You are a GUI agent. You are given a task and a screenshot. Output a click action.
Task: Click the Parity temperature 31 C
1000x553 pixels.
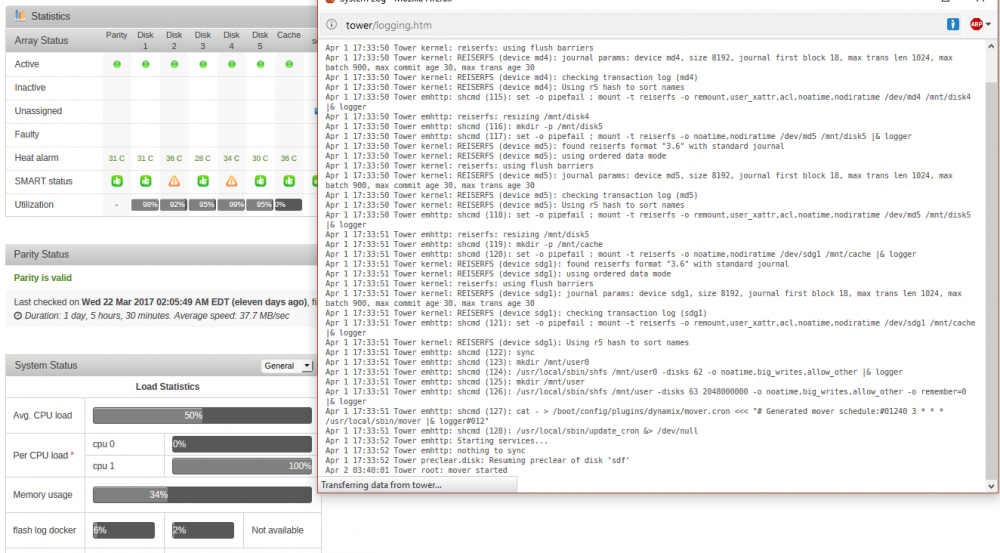click(x=117, y=158)
